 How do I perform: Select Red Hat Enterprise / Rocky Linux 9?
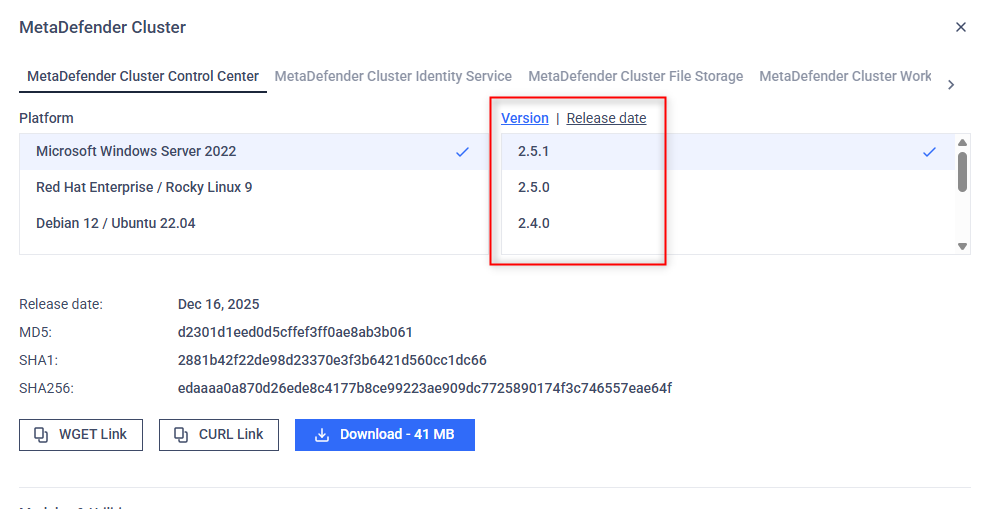click(254, 187)
